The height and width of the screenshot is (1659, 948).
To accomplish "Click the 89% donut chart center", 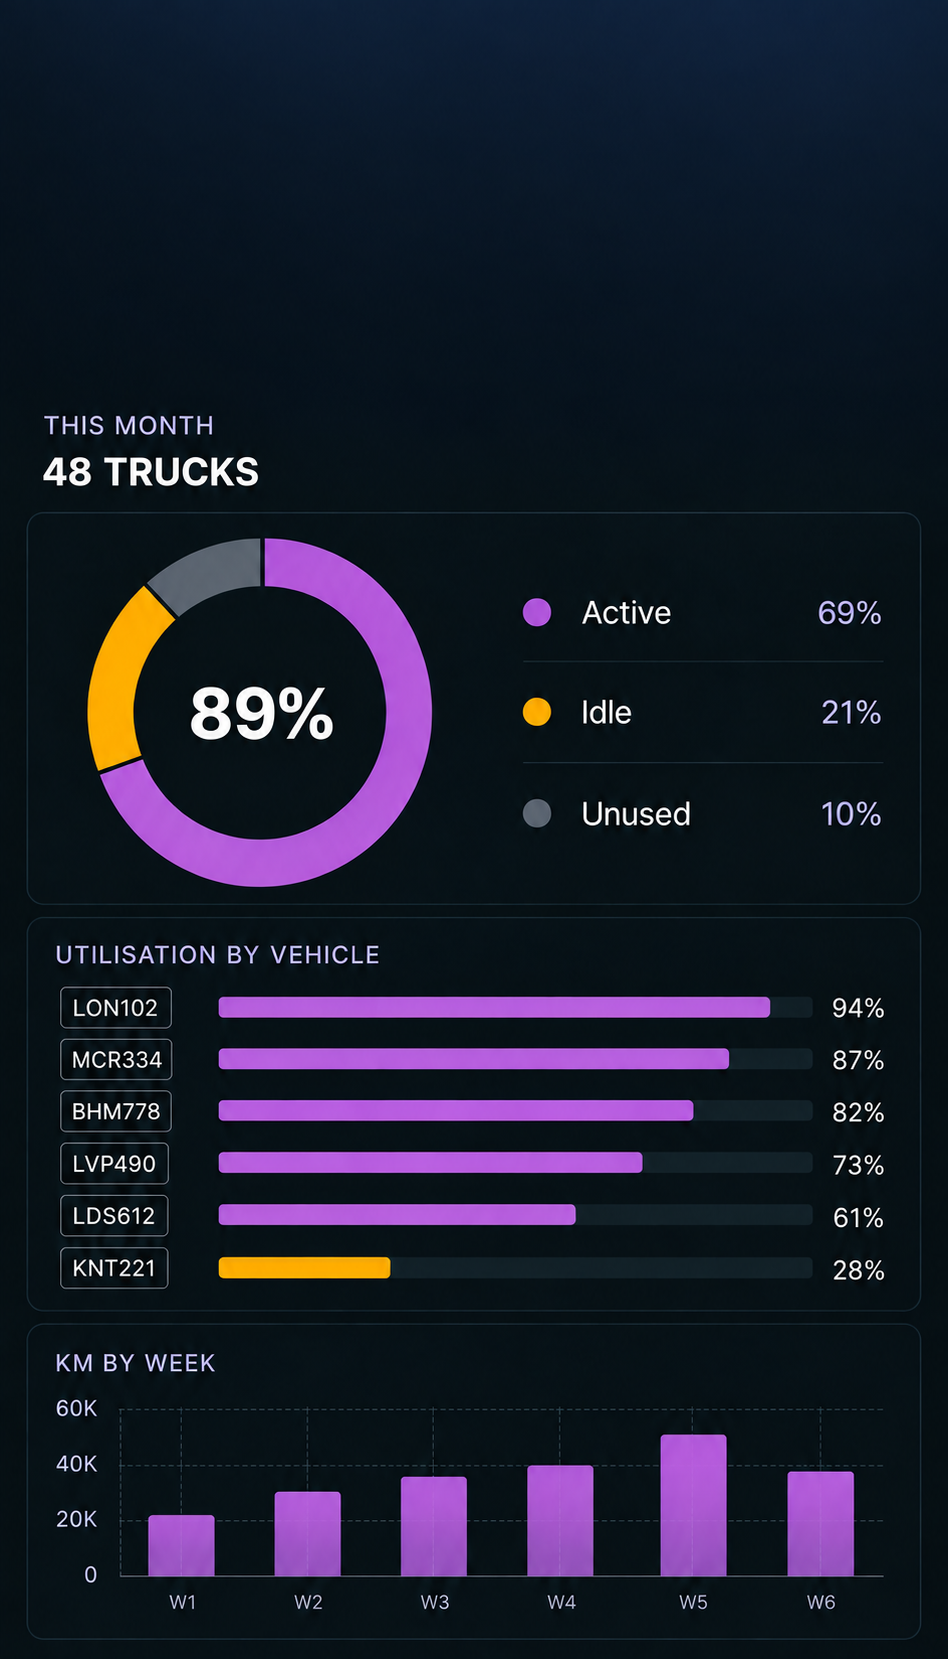I will click(261, 713).
